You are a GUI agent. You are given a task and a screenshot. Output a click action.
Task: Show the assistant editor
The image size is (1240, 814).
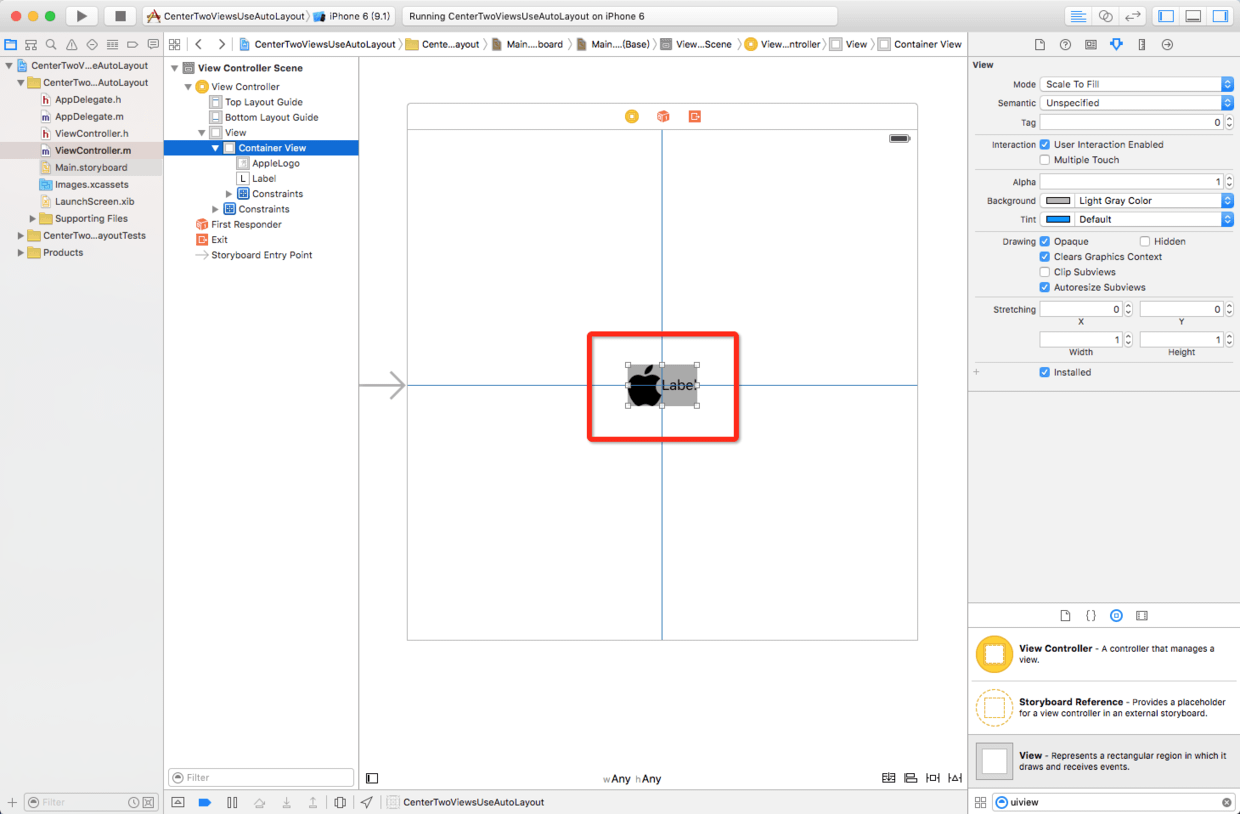(1105, 16)
